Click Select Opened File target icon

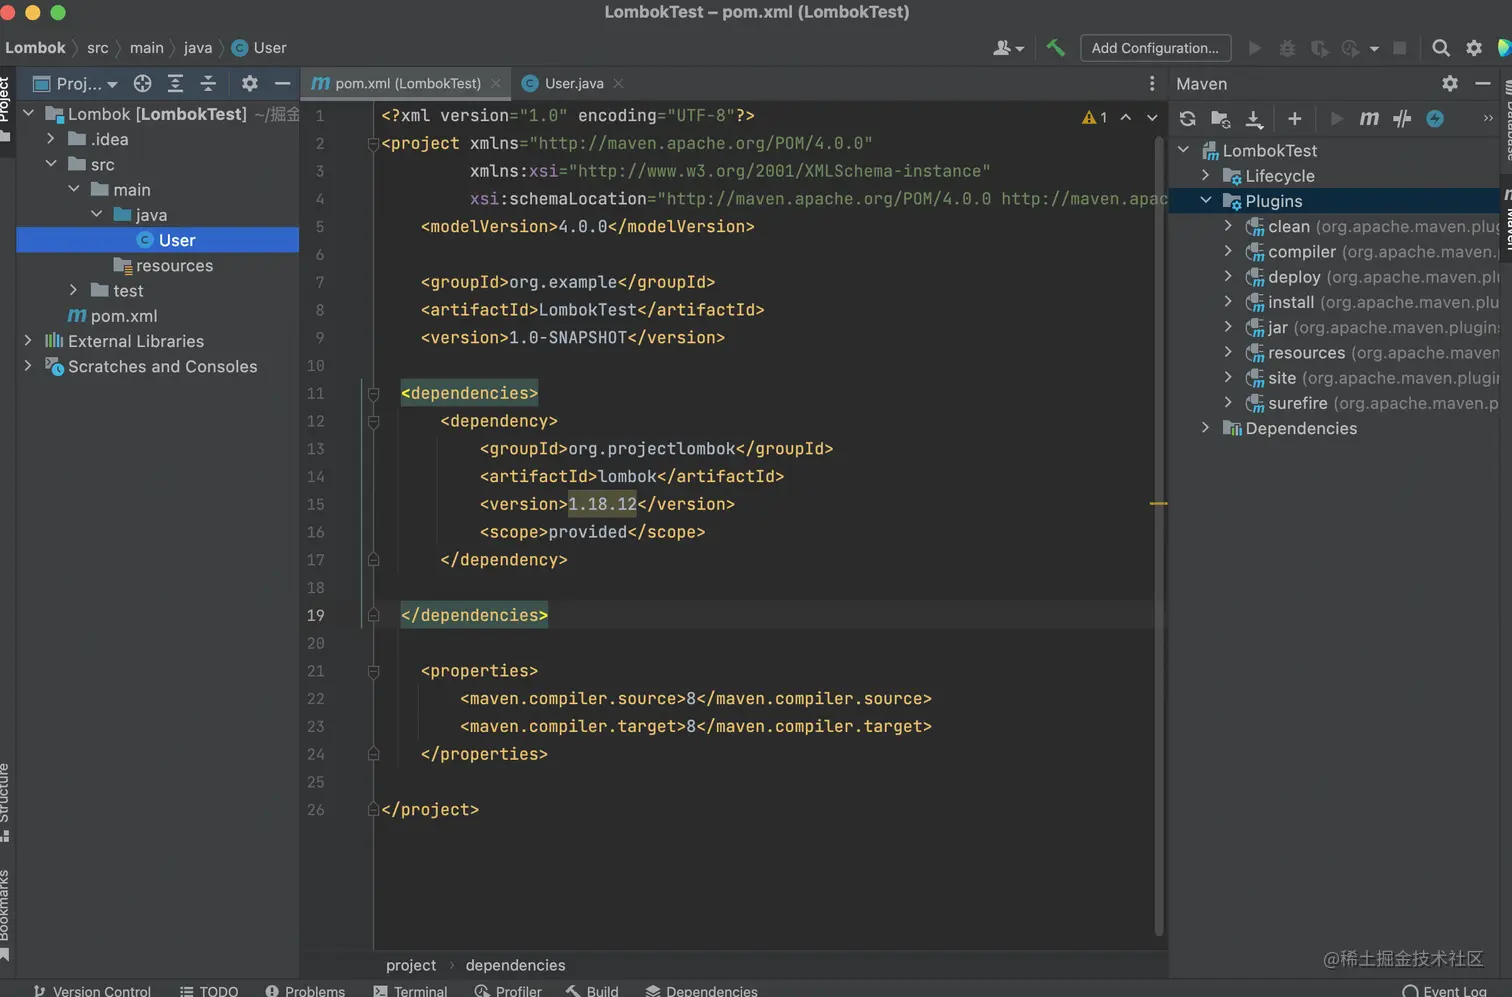click(x=142, y=84)
